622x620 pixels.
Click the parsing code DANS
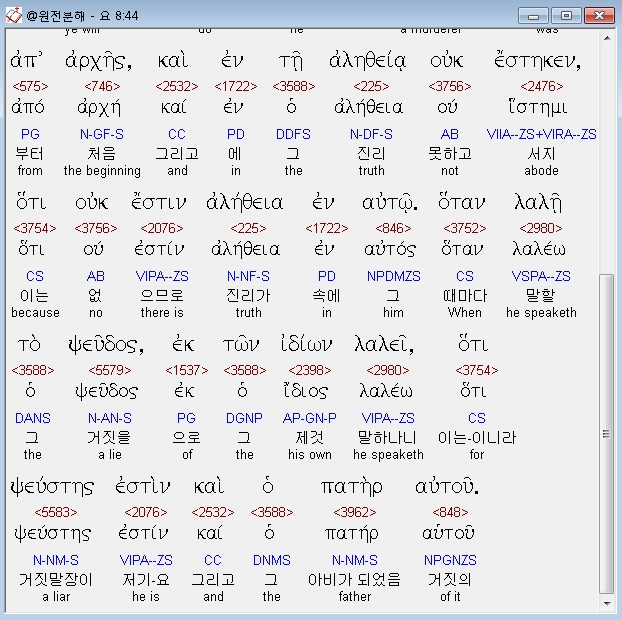[x=33, y=418]
